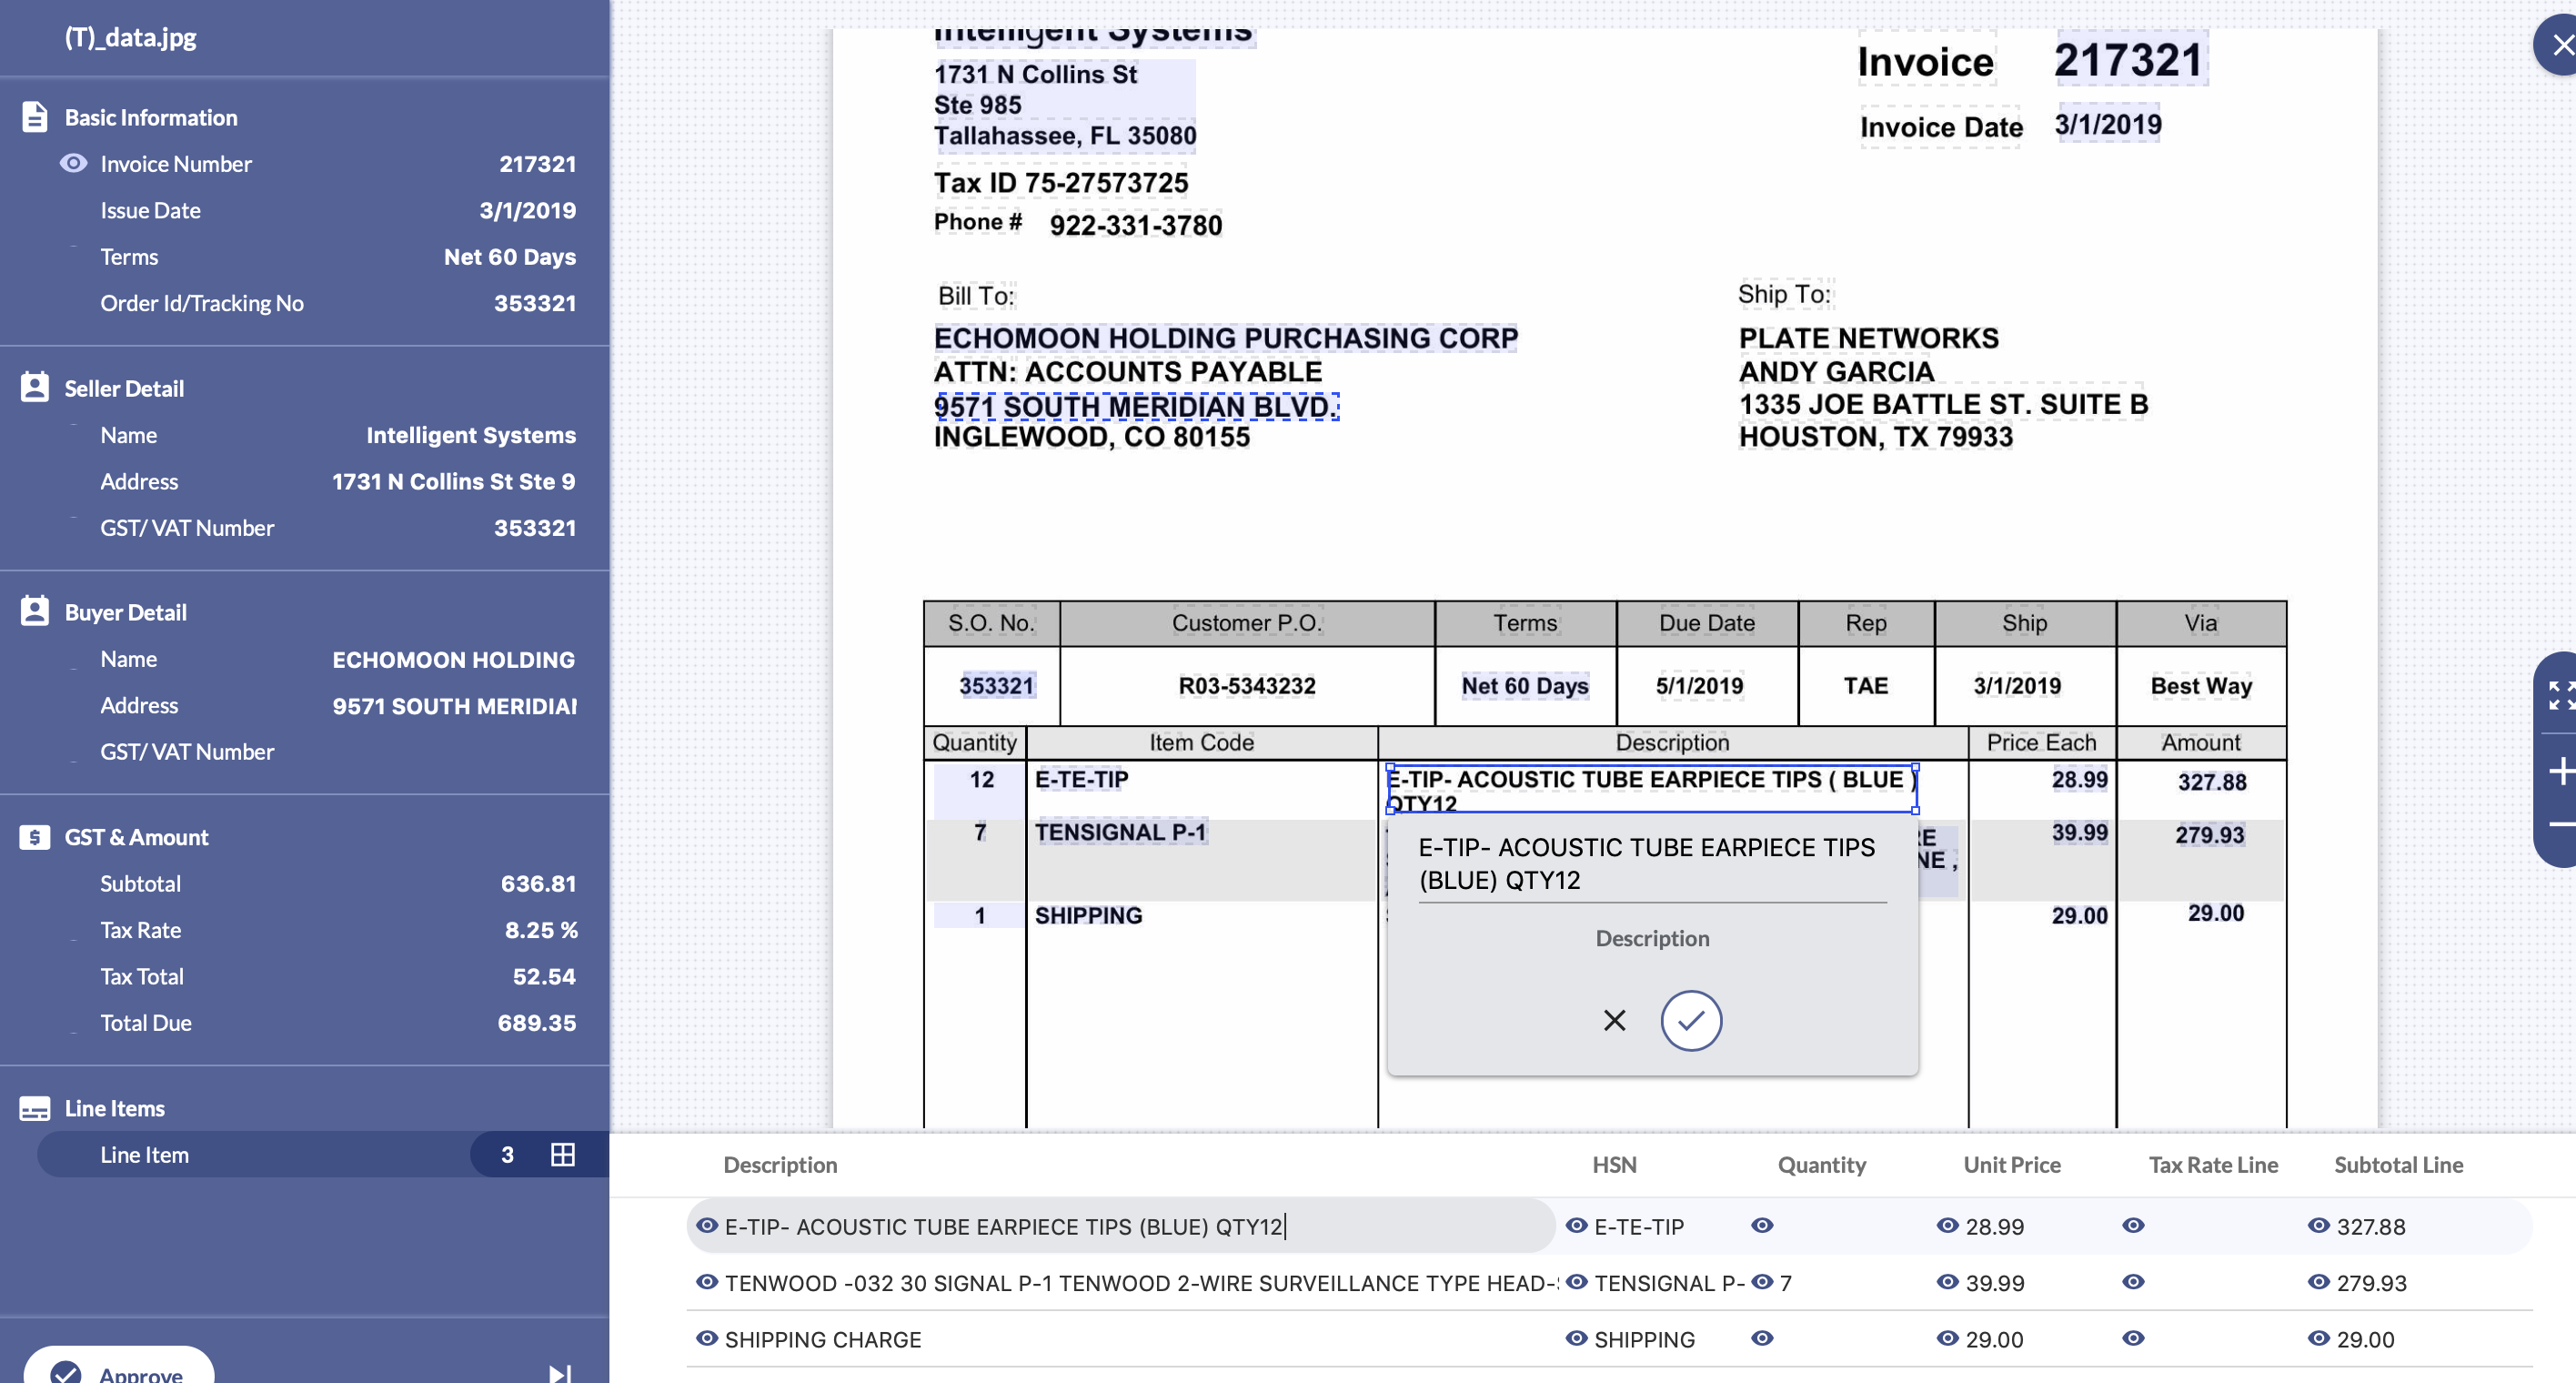This screenshot has width=2576, height=1383.
Task: Select Buyer Name ECHOMOON HOLDING field
Action: [338, 659]
